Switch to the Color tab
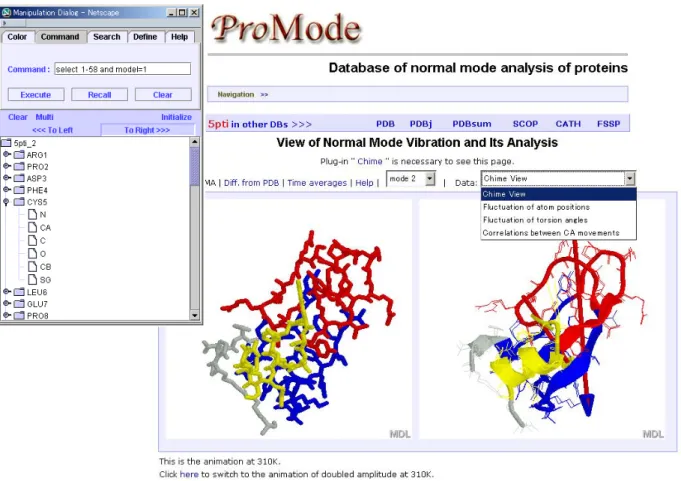 17,37
